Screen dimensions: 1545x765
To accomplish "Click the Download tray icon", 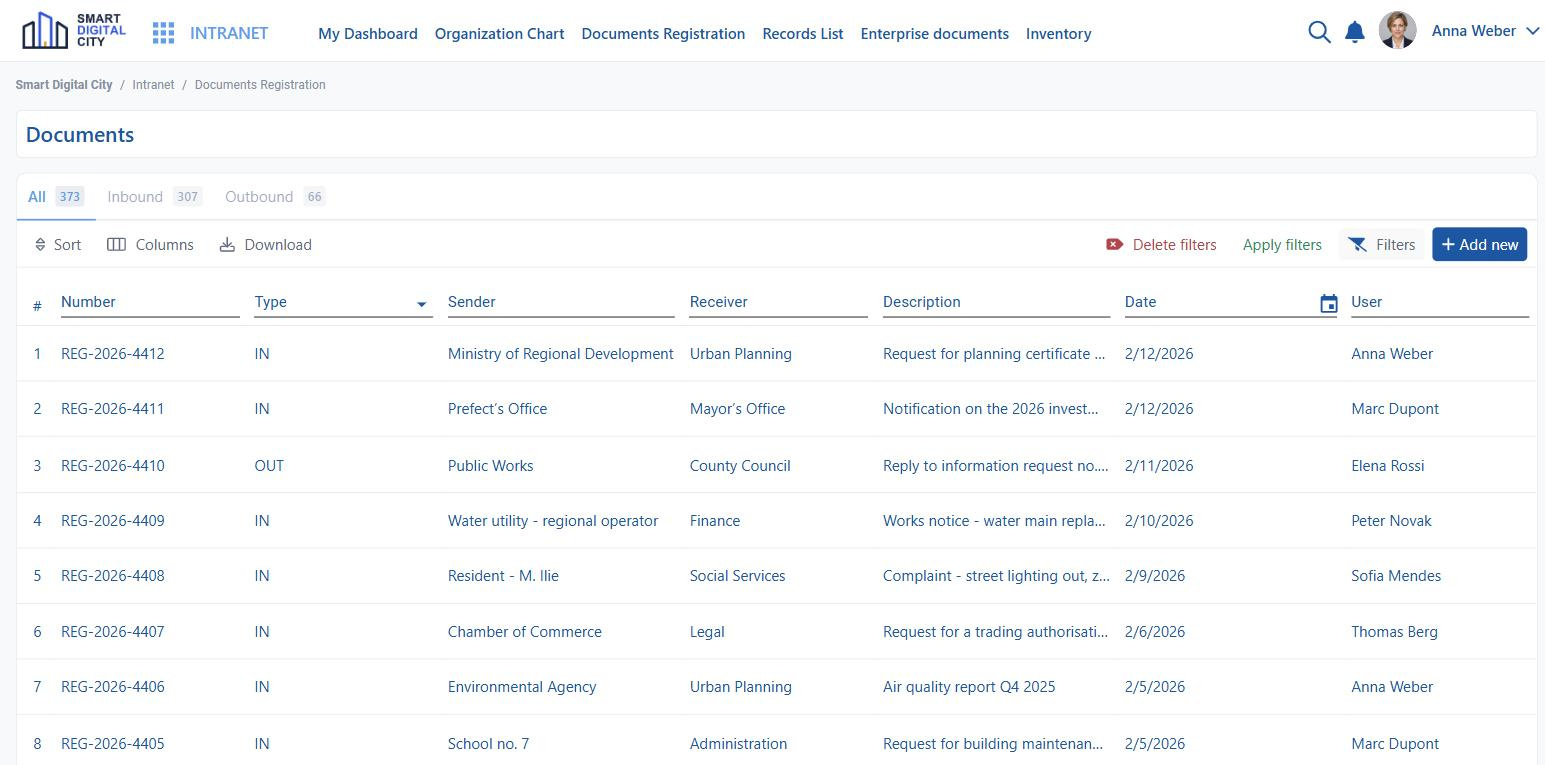I will [x=227, y=245].
